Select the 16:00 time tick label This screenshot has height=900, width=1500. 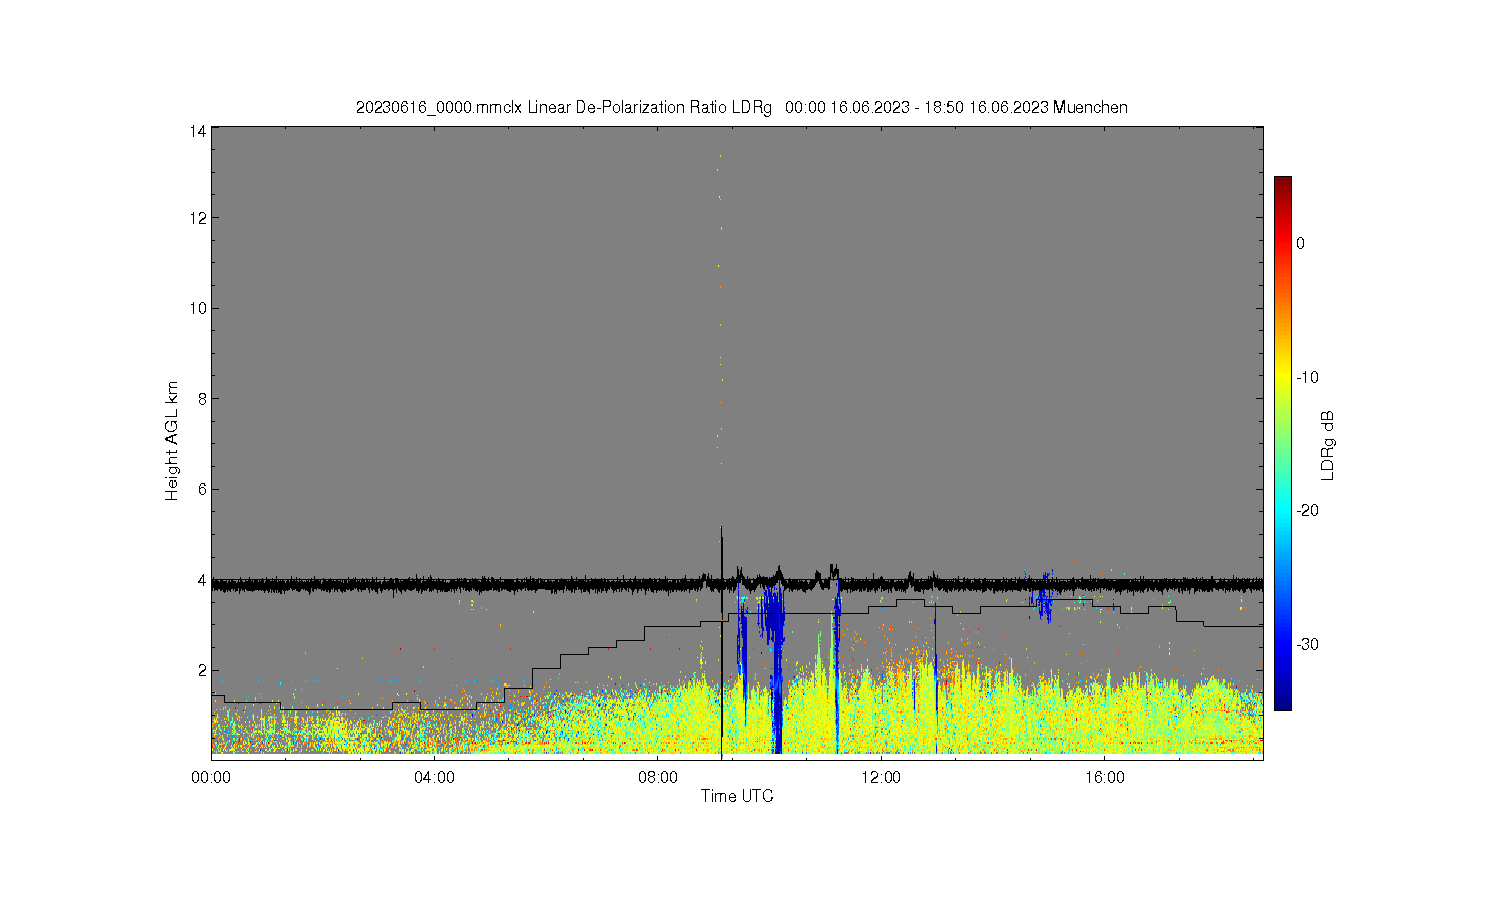[x=1104, y=777]
